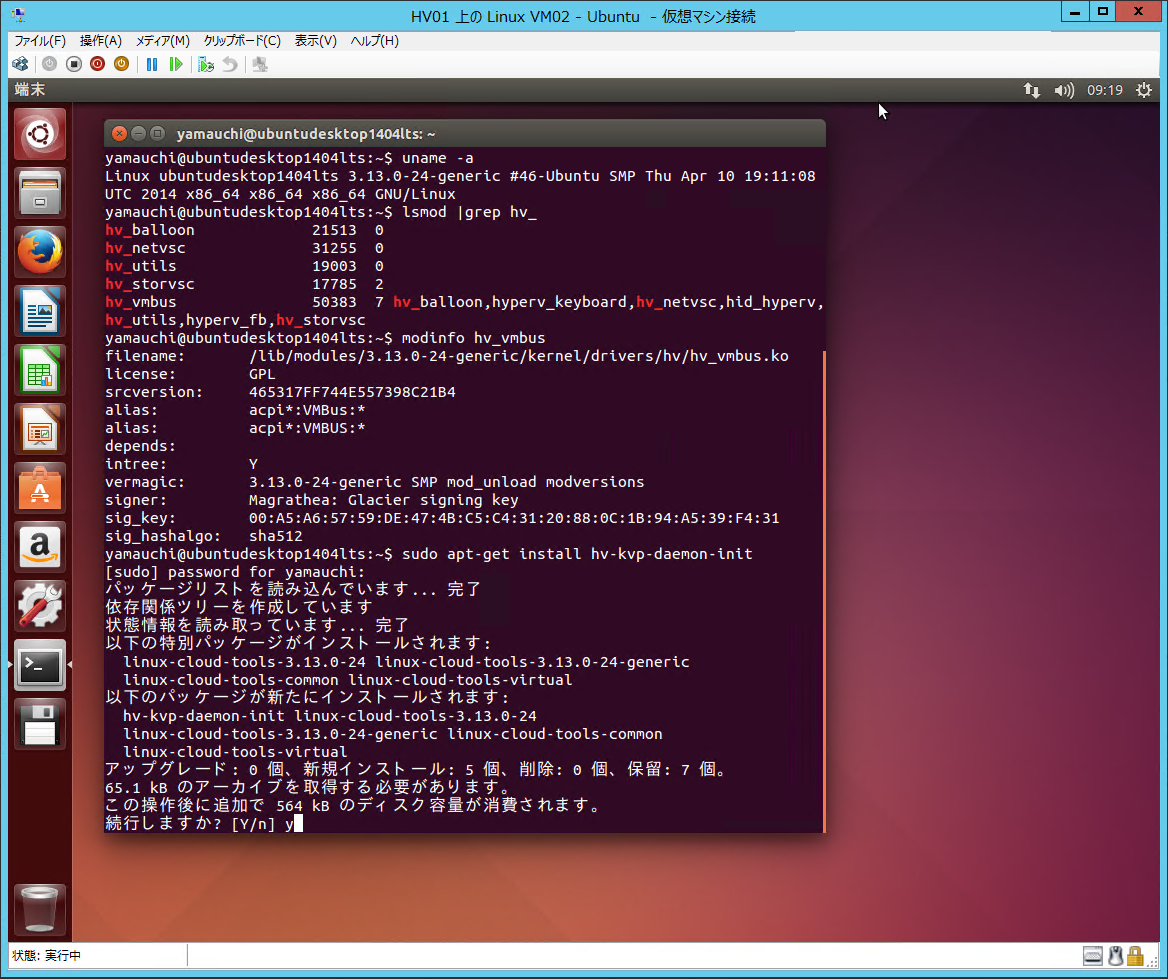Open the Ubuntu Dash home icon
Viewport: 1168px width, 979px height.
[x=40, y=133]
